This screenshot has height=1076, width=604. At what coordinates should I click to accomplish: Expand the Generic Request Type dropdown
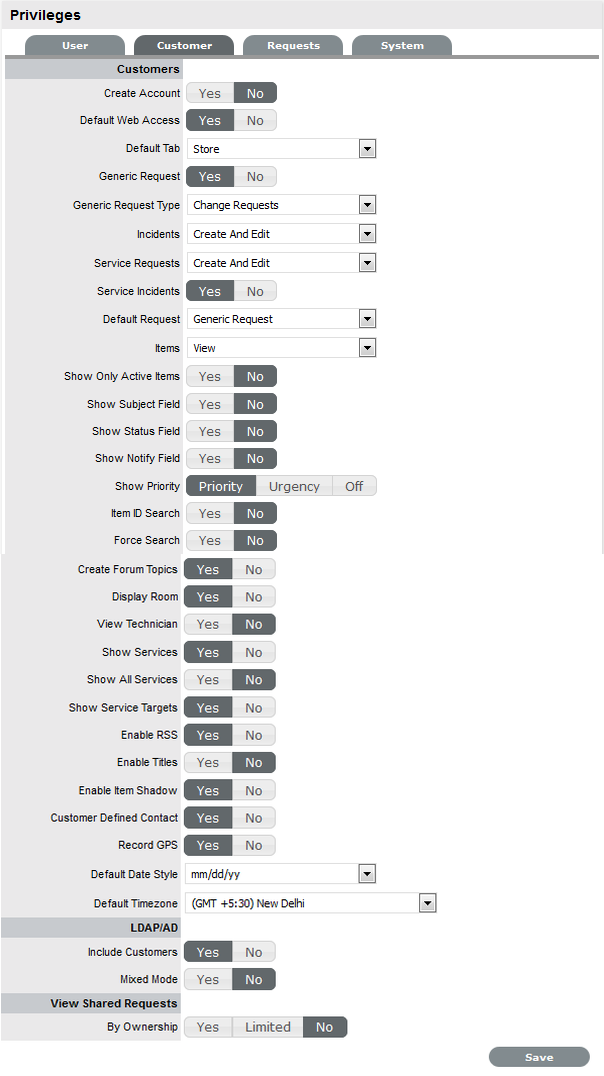tap(367, 205)
